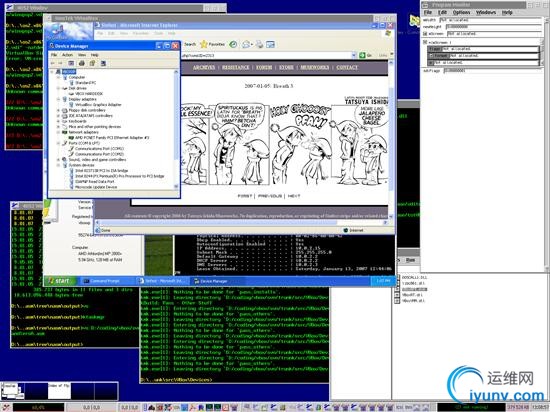Click Device Manager scrollbar down arrow

(176, 187)
